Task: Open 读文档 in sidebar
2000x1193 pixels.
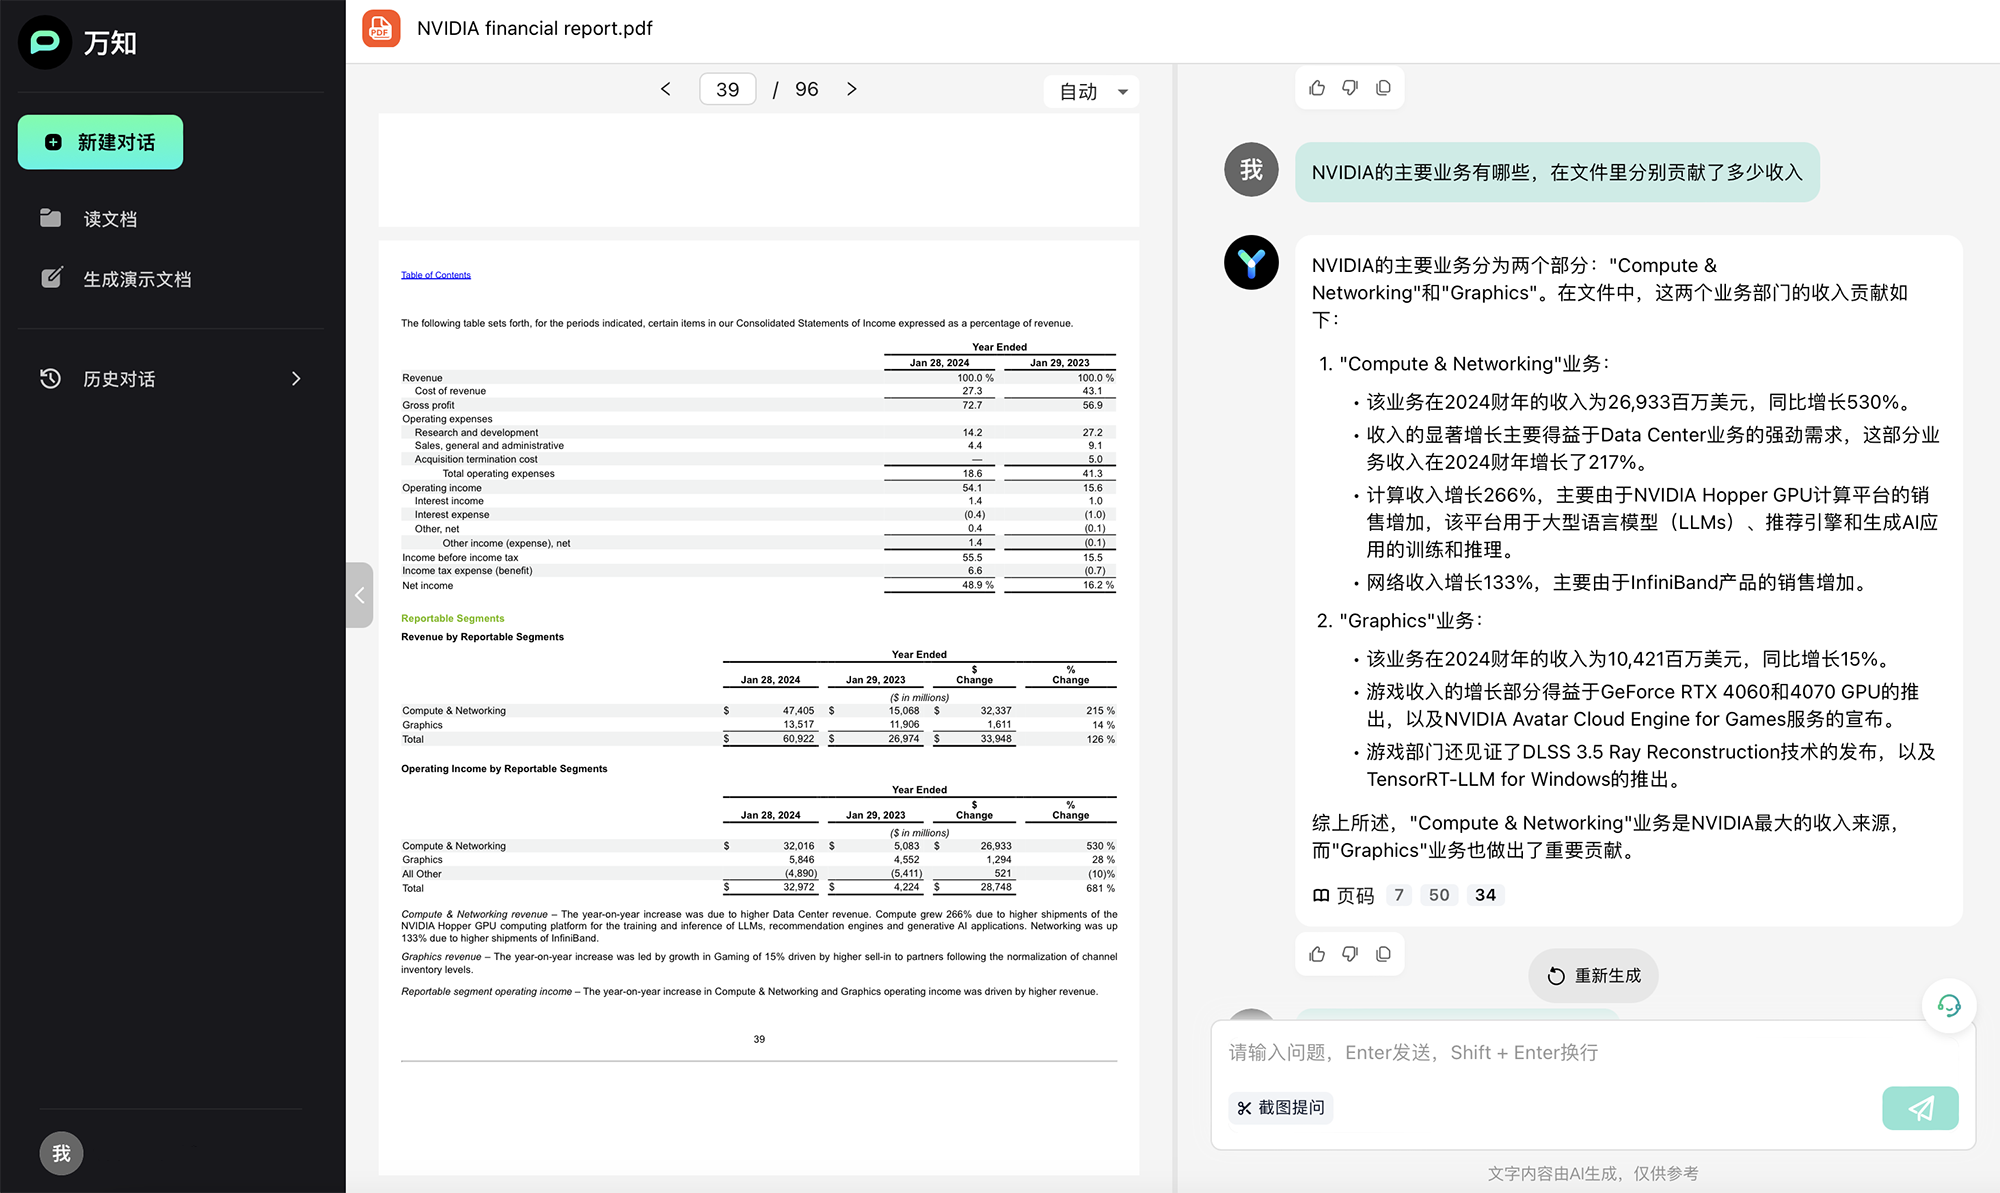Action: point(110,219)
